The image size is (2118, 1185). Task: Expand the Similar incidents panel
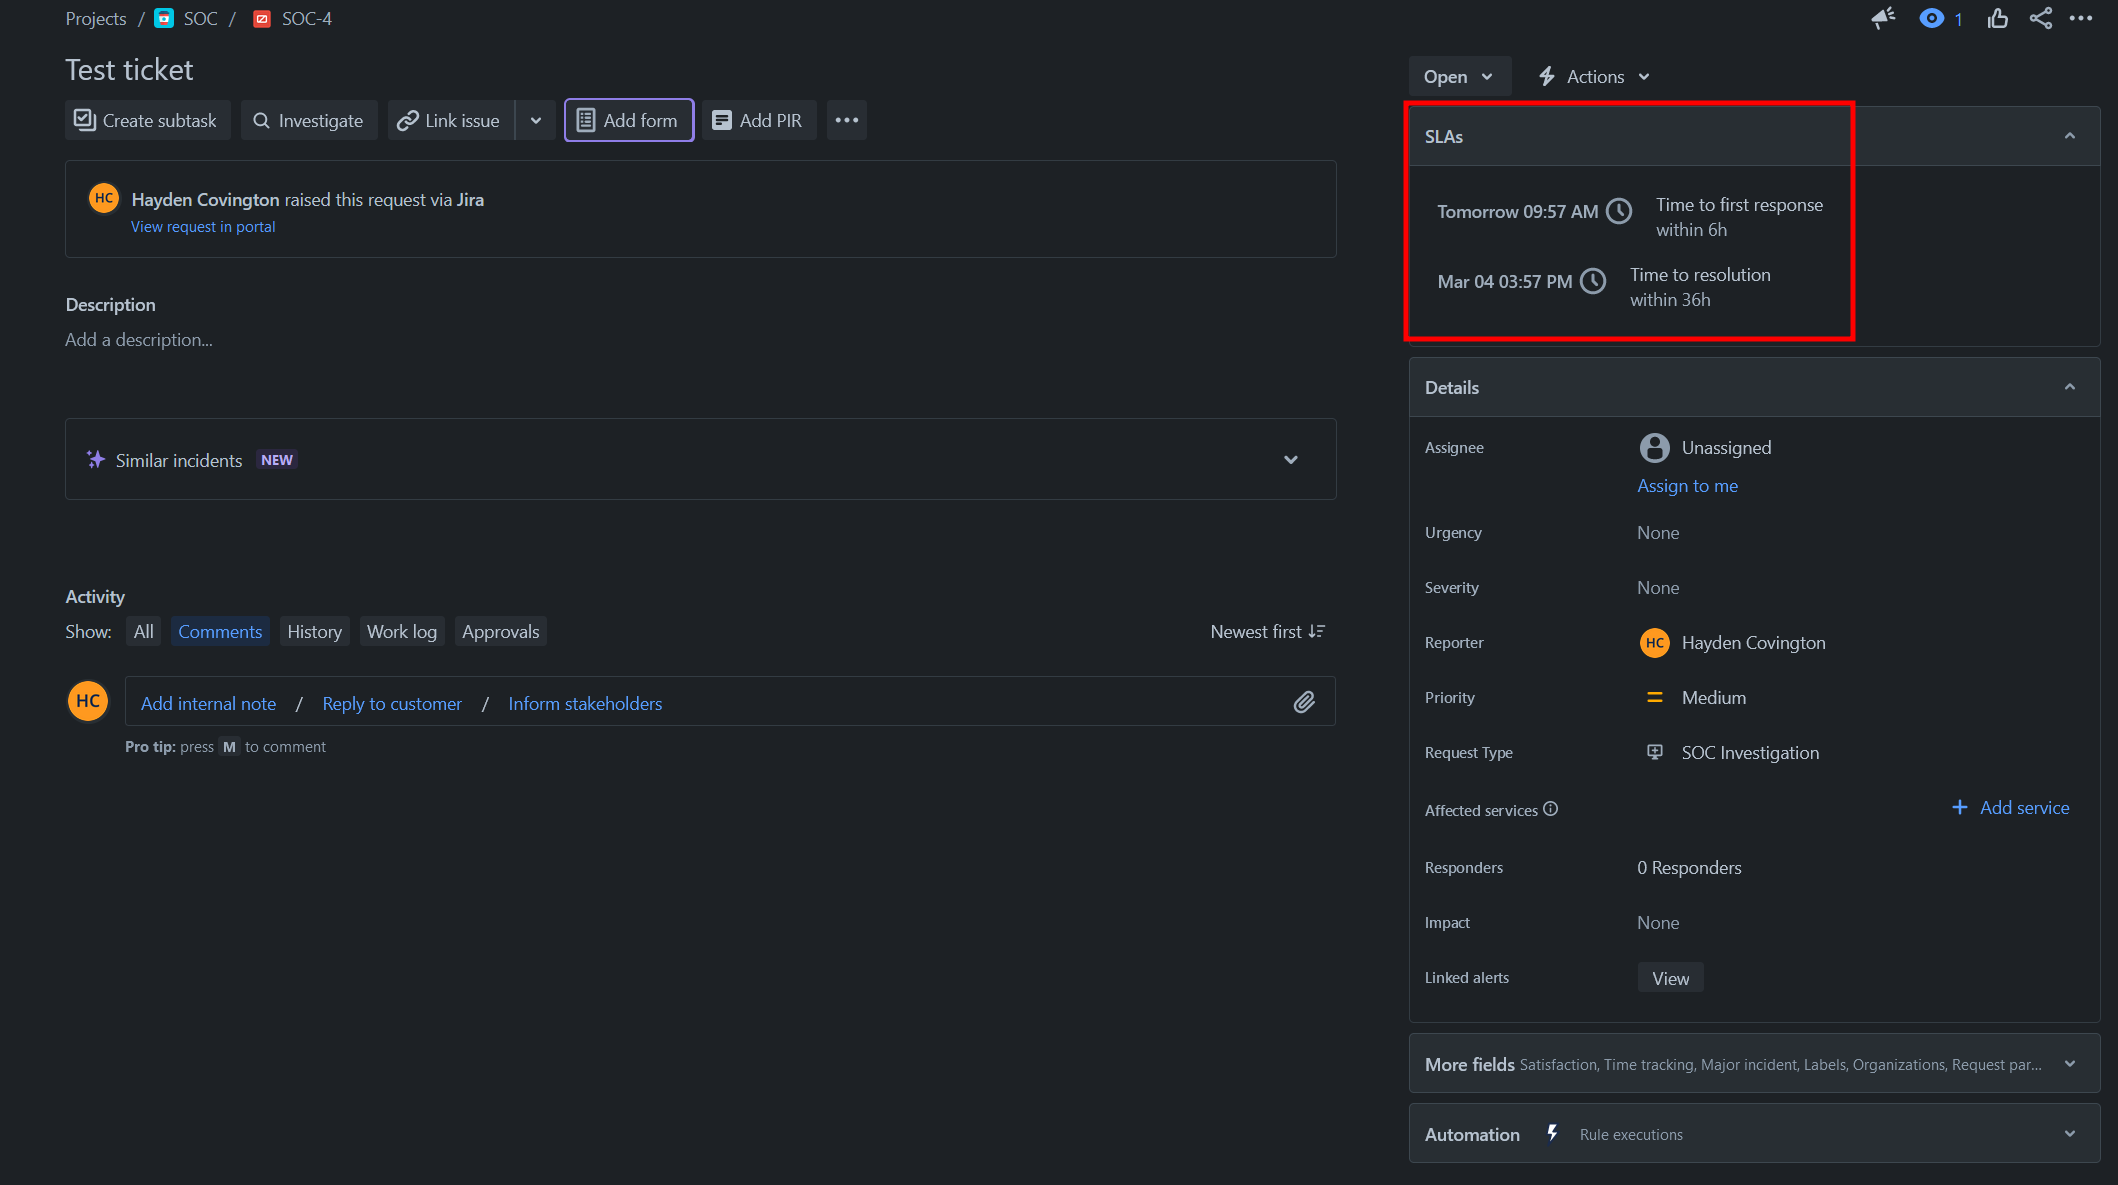coord(1290,460)
